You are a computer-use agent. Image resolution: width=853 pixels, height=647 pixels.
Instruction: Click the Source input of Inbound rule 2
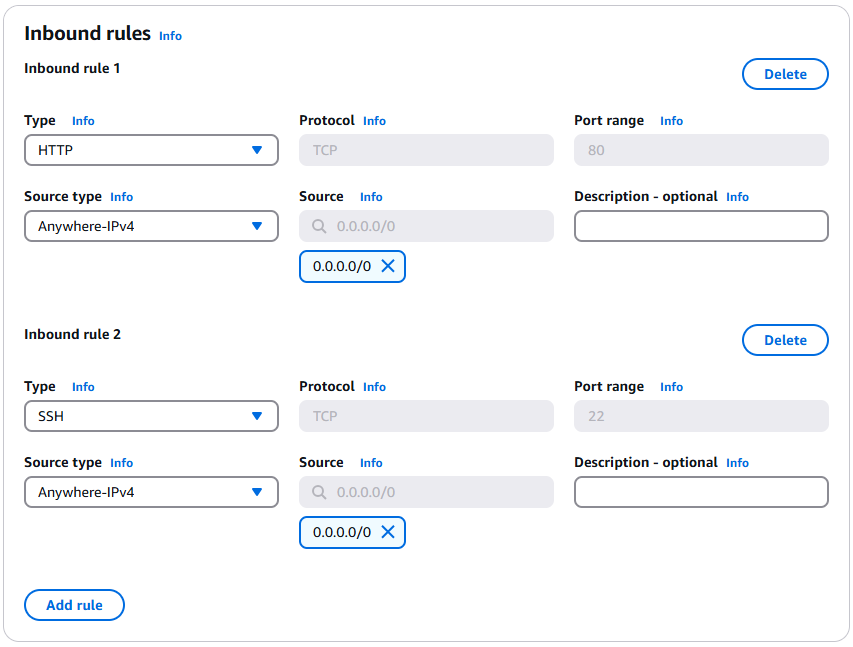[426, 492]
